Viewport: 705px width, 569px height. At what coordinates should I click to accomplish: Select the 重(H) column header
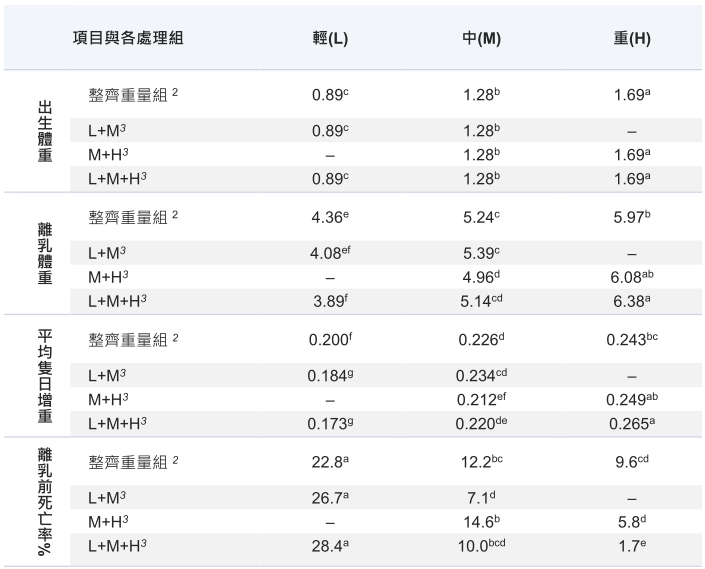point(632,38)
